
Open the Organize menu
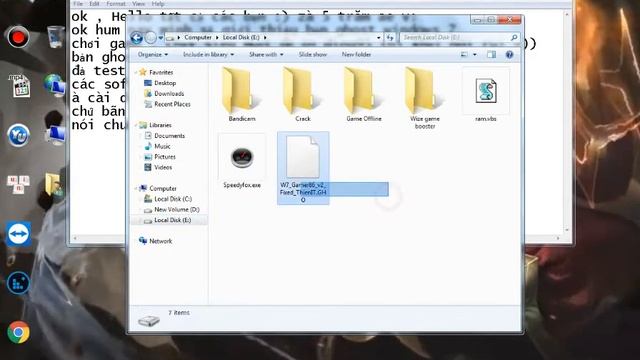point(153,54)
